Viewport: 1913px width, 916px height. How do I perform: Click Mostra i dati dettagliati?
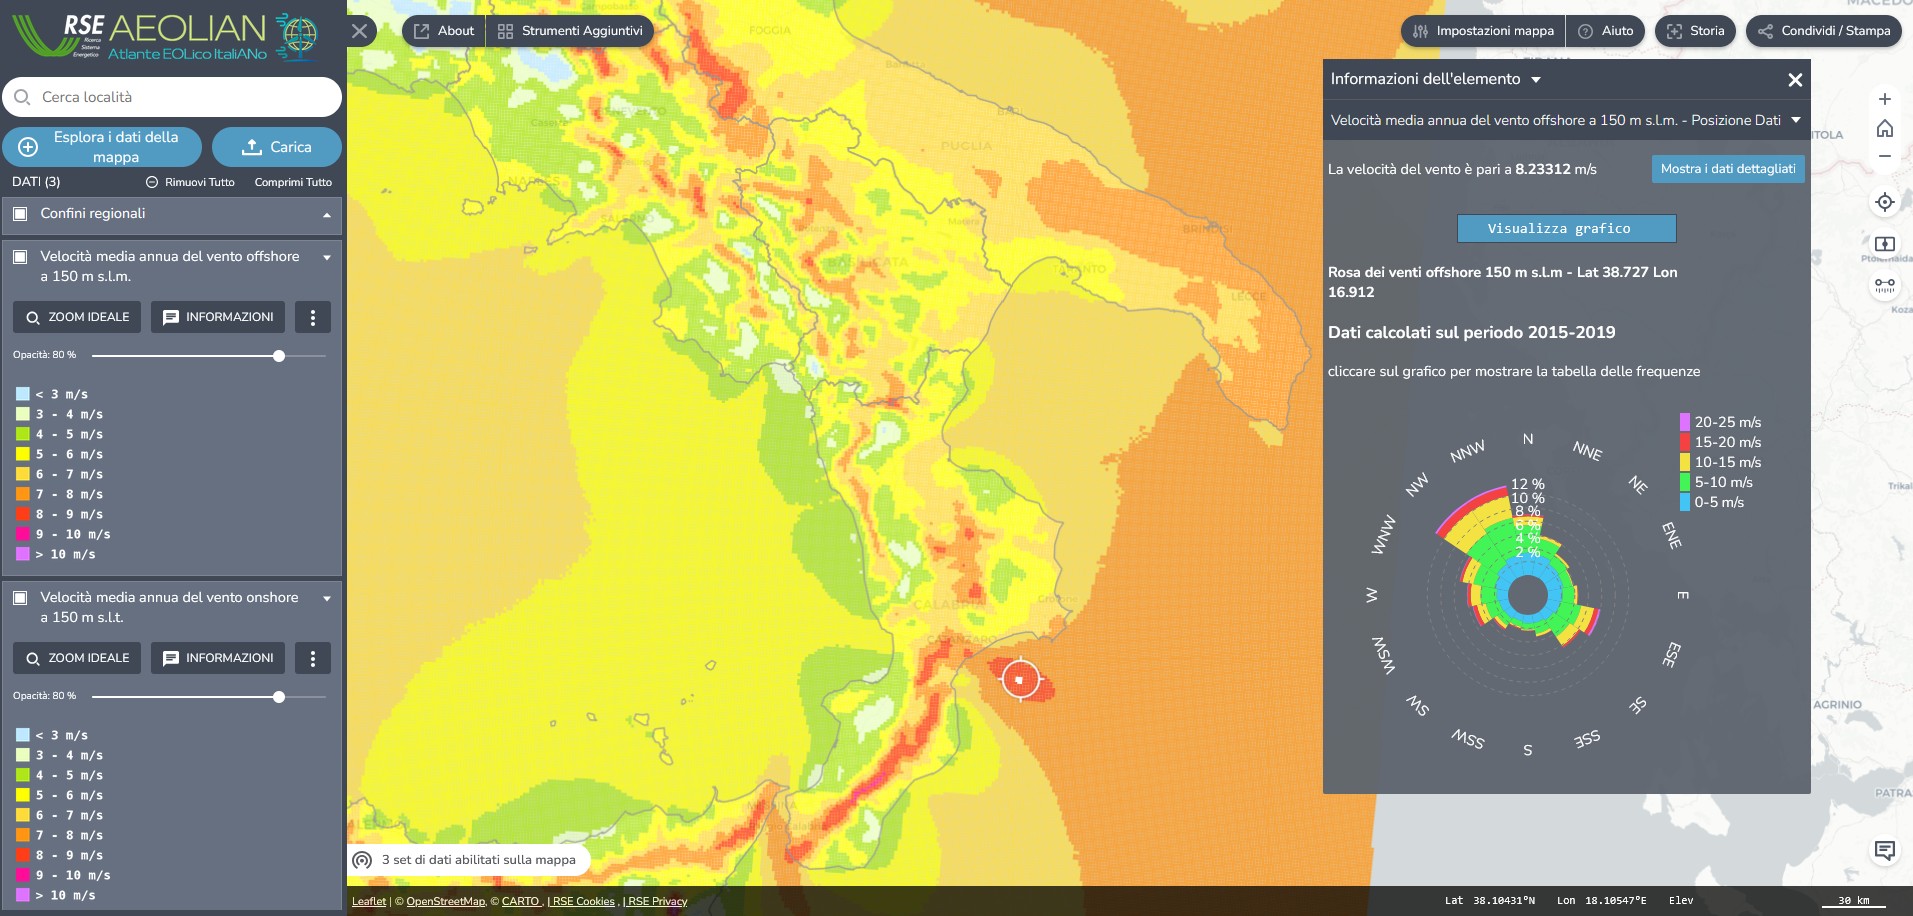point(1728,169)
